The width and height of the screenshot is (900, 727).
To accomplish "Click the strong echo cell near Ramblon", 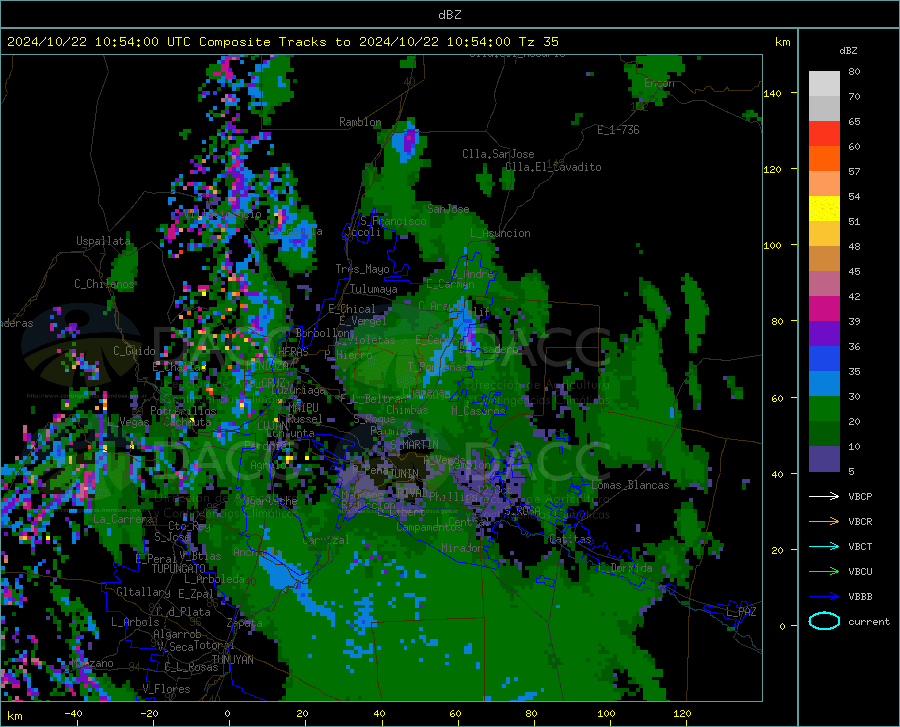I will click(408, 140).
